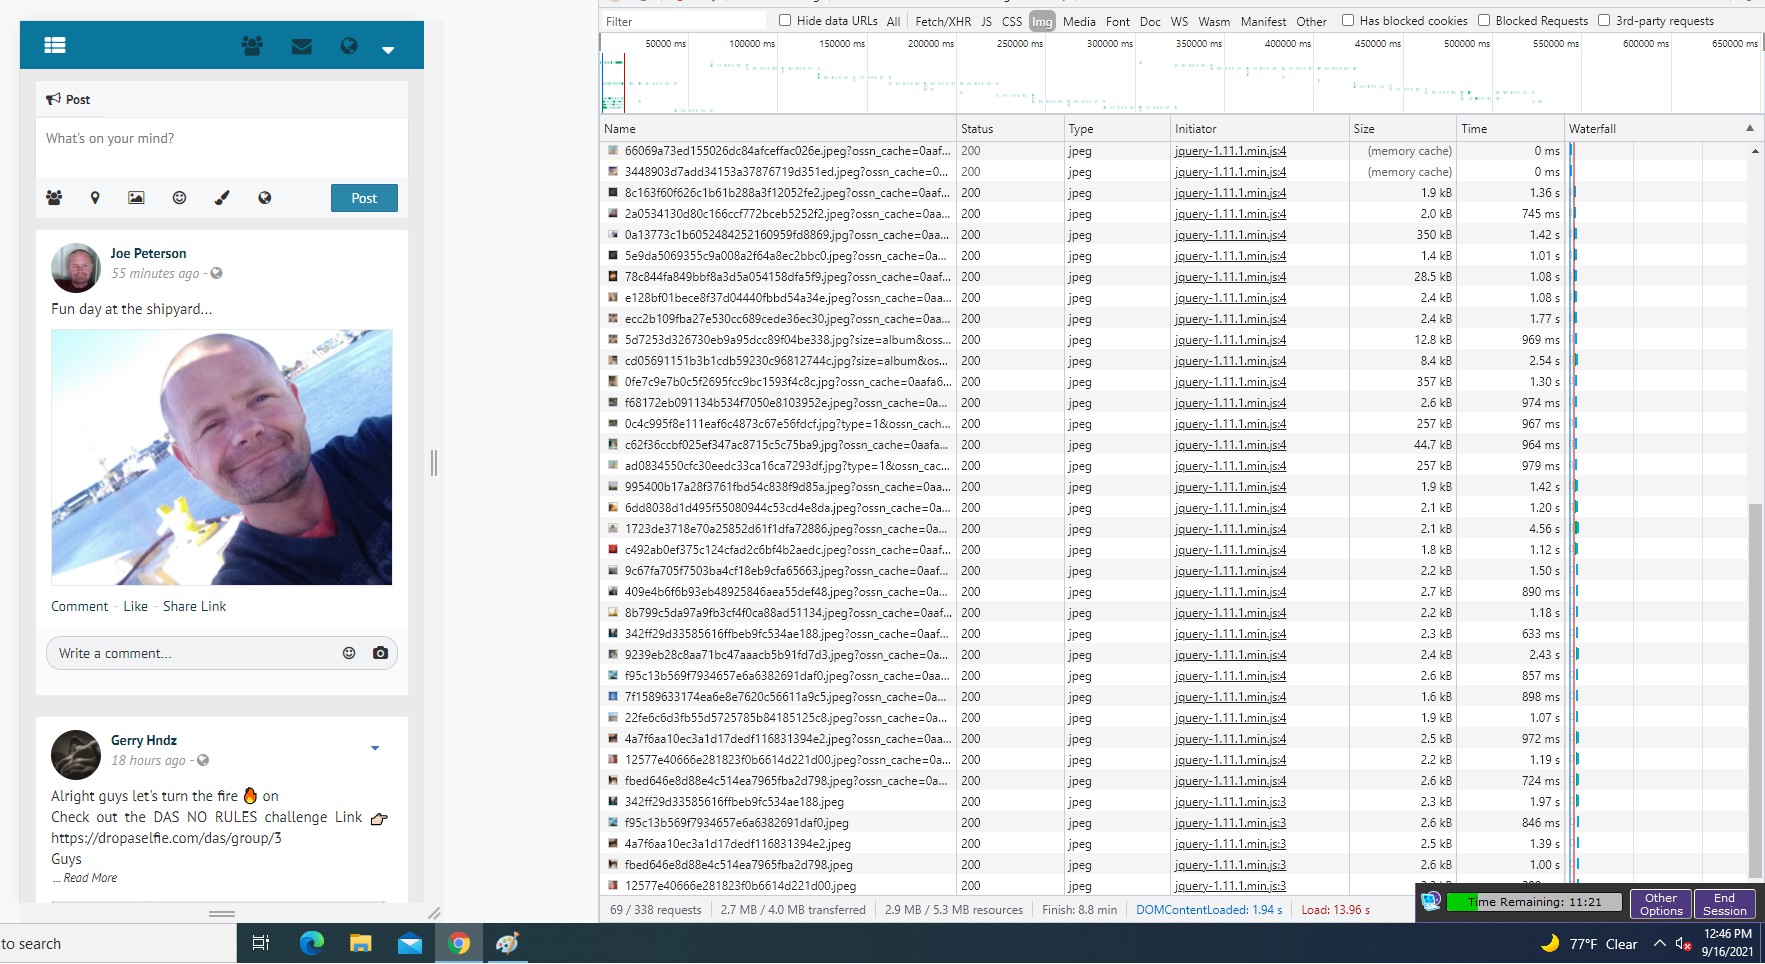Screen dimensions: 1765x964
Task: Open friend requests icon in top bar
Action: coord(252,46)
